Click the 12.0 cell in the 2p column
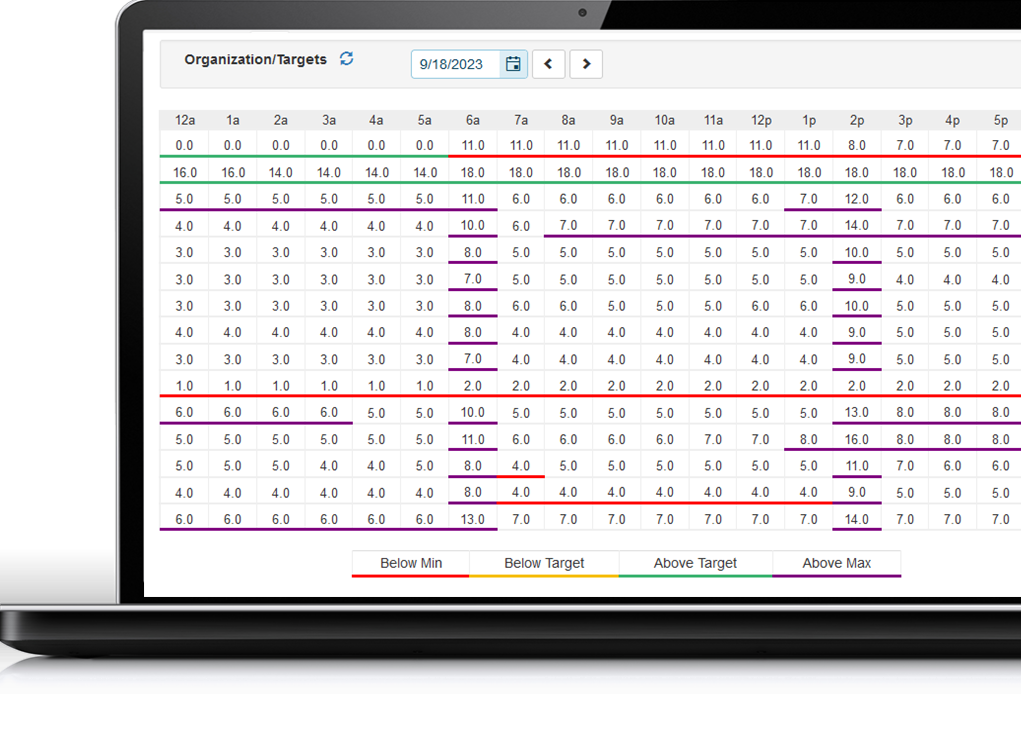Viewport: 1021px width, 748px height. point(857,199)
